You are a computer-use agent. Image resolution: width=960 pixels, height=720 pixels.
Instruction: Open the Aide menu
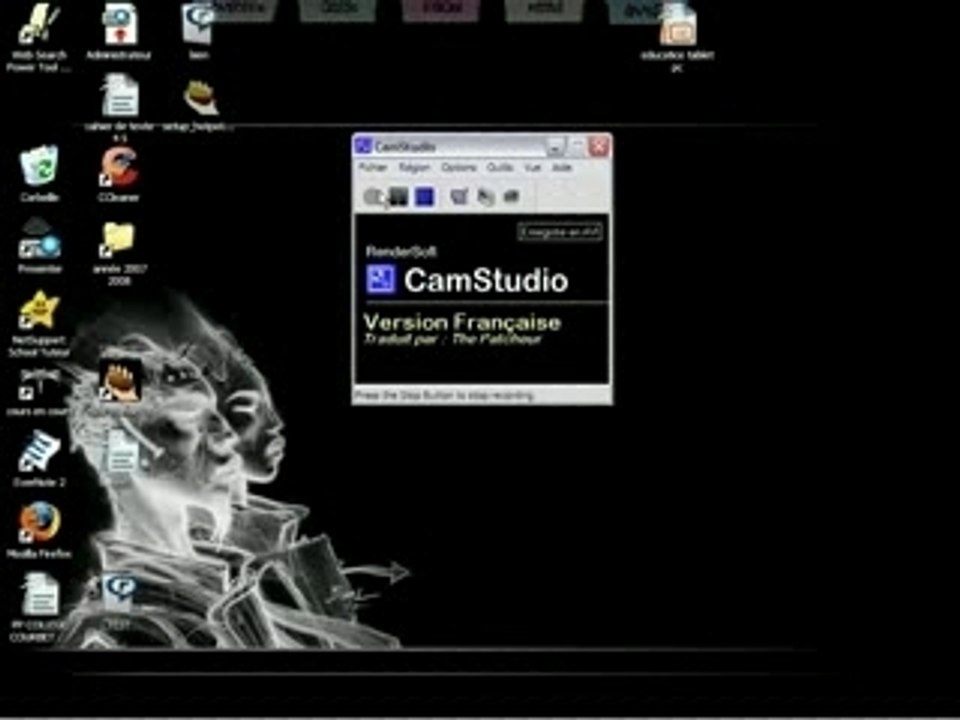[562, 167]
